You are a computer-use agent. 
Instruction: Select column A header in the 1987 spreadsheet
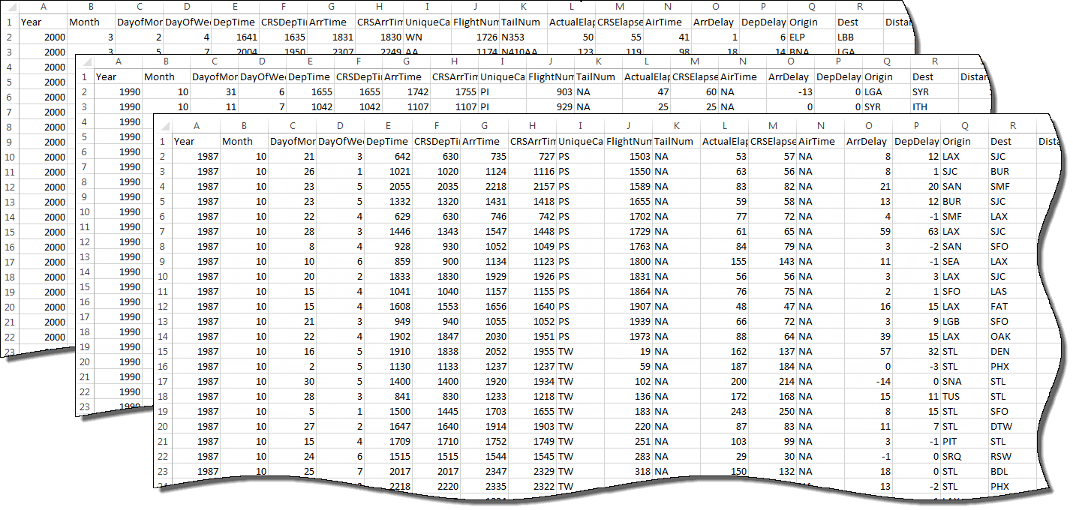[196, 126]
